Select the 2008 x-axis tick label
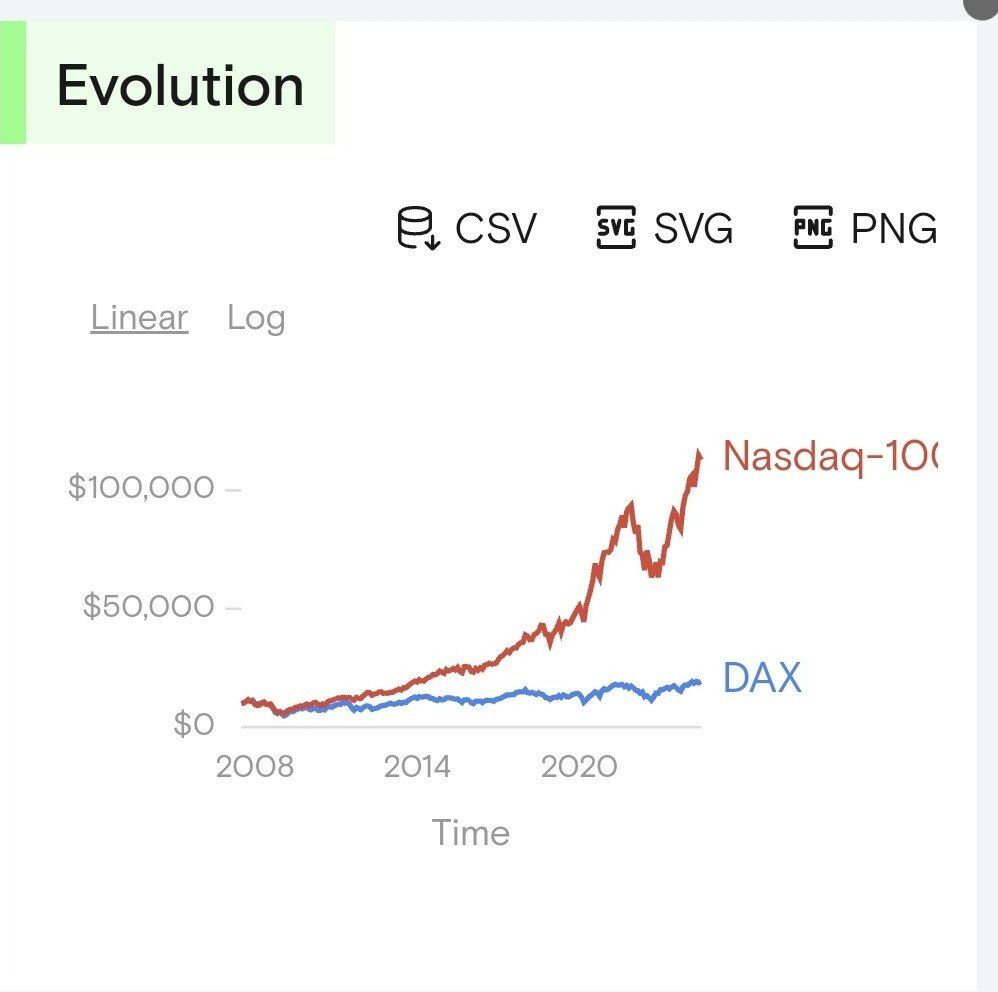 point(255,767)
